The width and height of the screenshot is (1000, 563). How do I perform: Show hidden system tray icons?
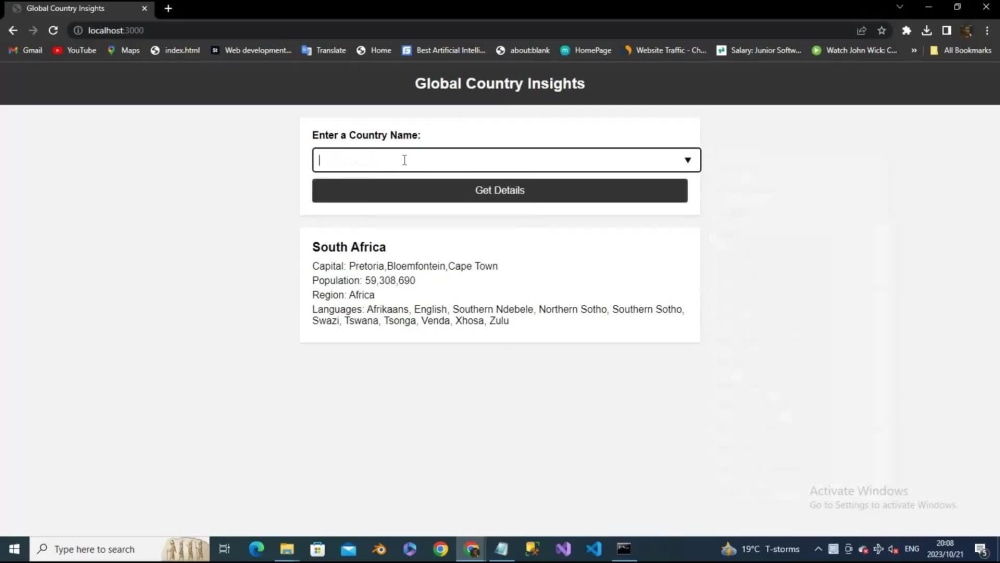818,549
